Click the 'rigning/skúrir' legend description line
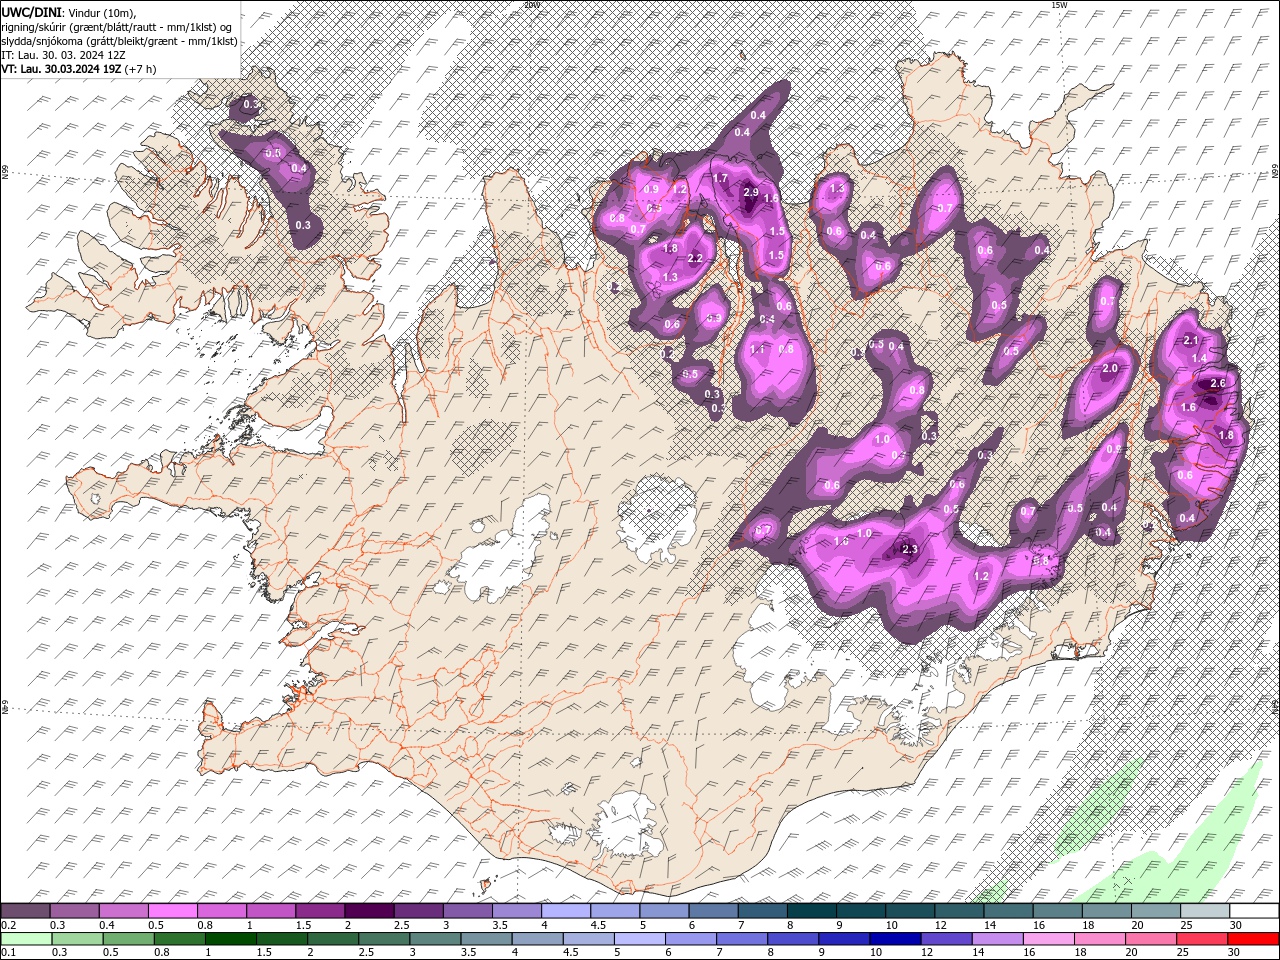The width and height of the screenshot is (1280, 960). pyautogui.click(x=118, y=26)
